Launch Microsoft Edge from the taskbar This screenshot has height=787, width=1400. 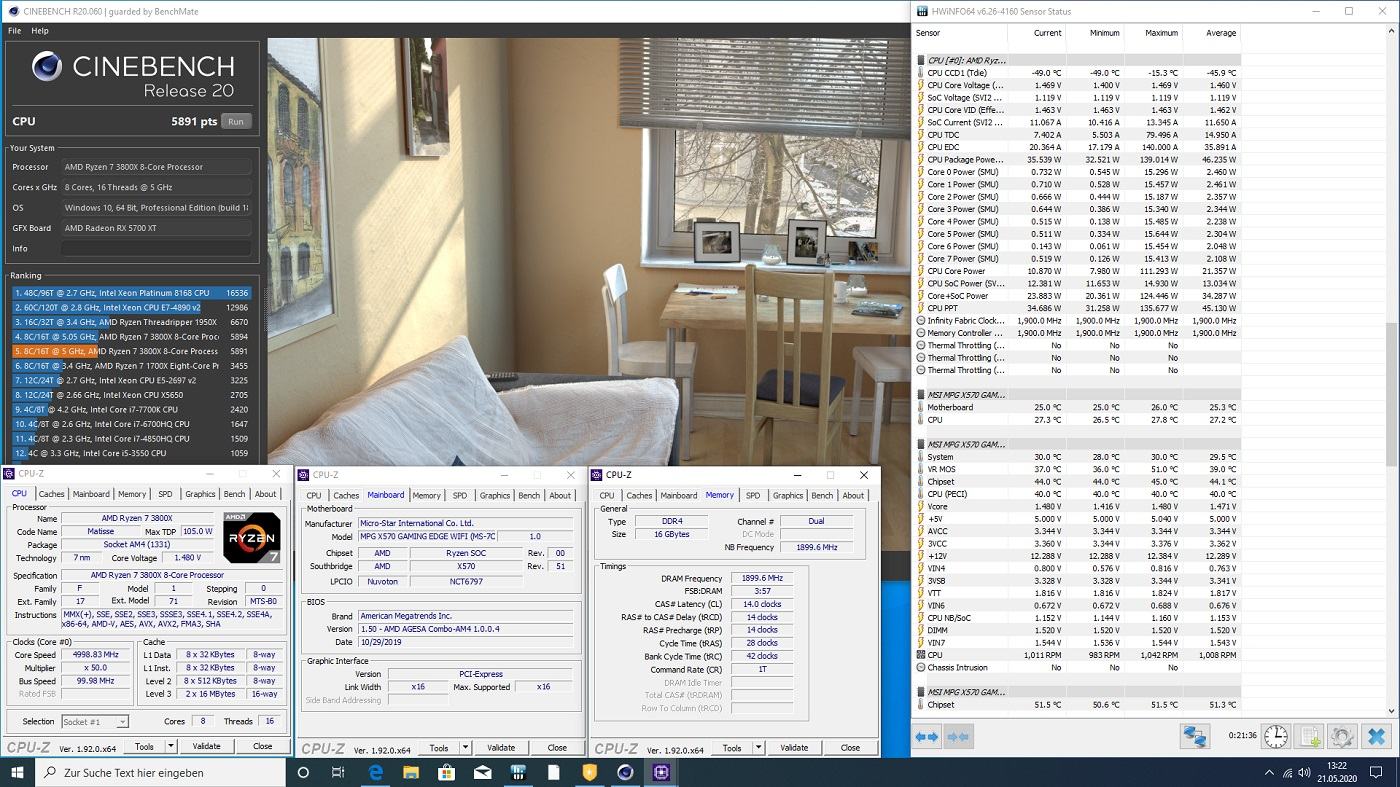(x=376, y=772)
